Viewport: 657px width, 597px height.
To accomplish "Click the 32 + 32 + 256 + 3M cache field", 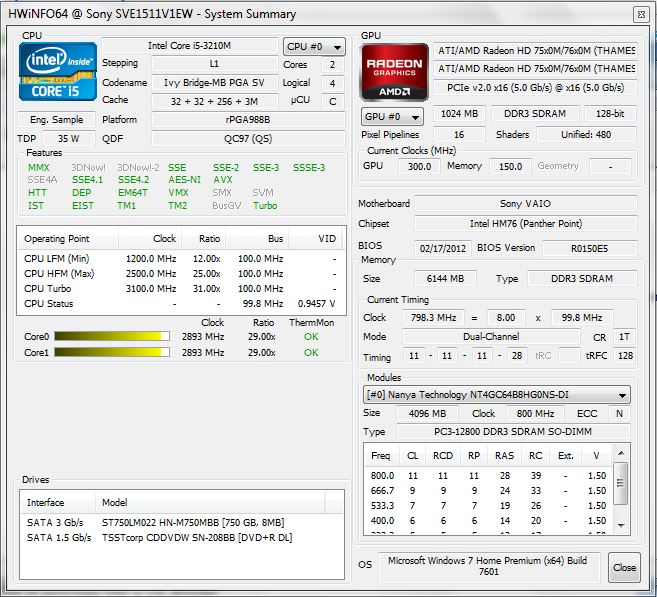I will click(215, 101).
